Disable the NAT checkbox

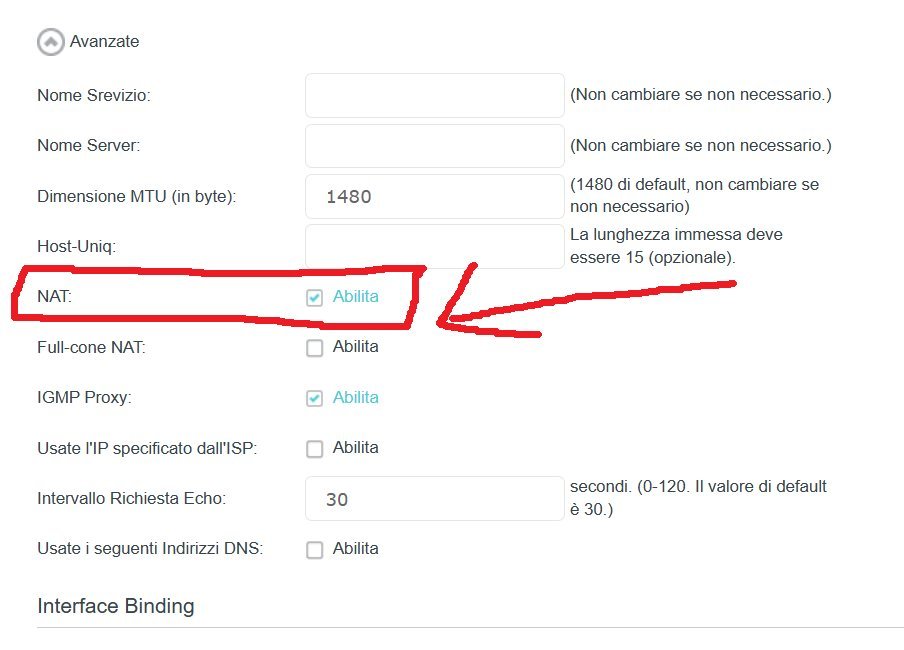coord(315,298)
